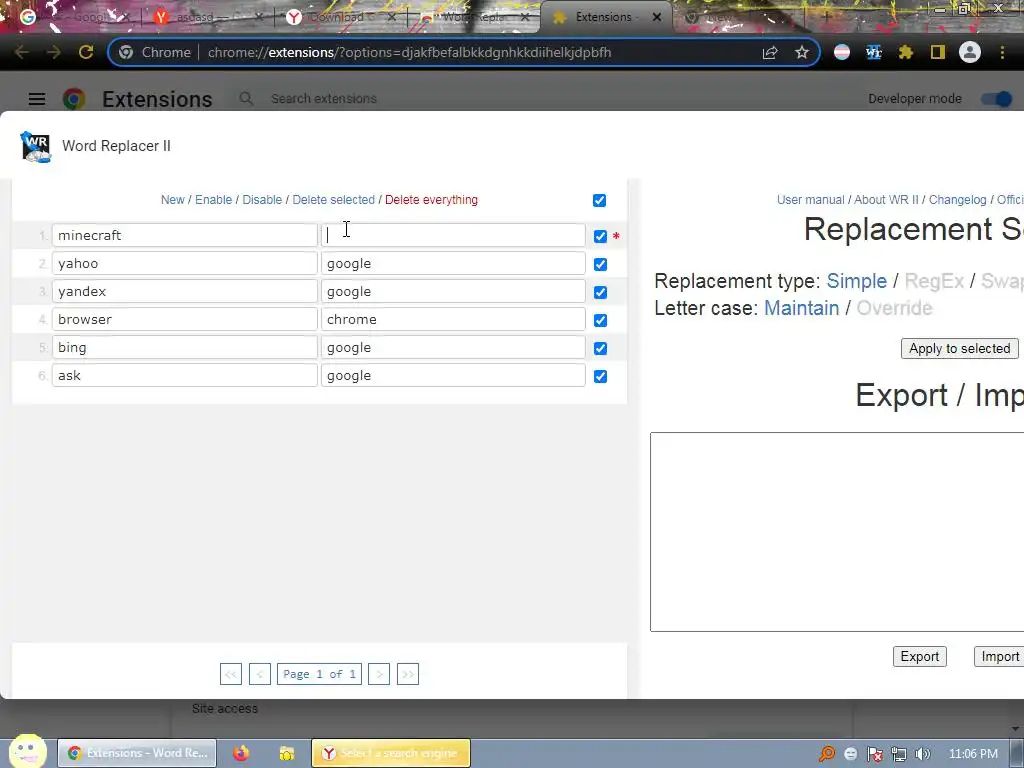Reload the page using the refresh icon
The width and height of the screenshot is (1024, 768).
click(86, 52)
